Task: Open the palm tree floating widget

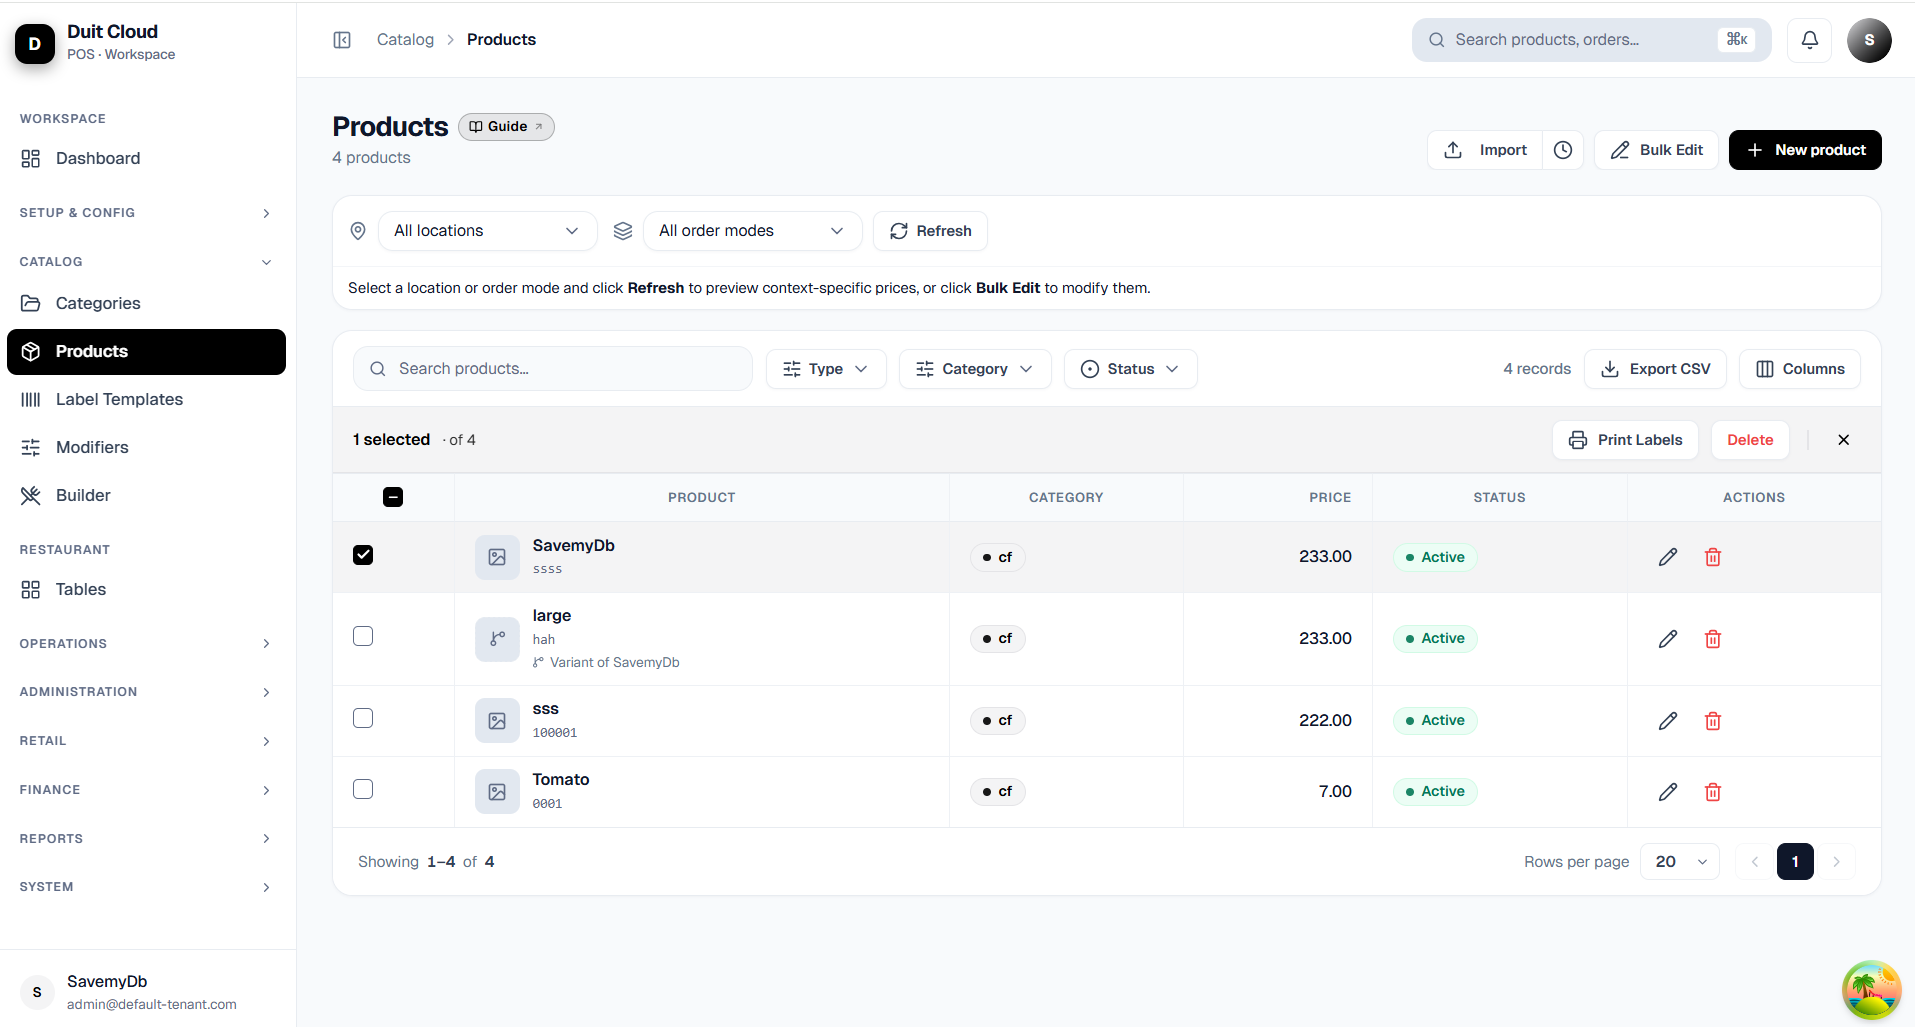Action: [x=1871, y=990]
